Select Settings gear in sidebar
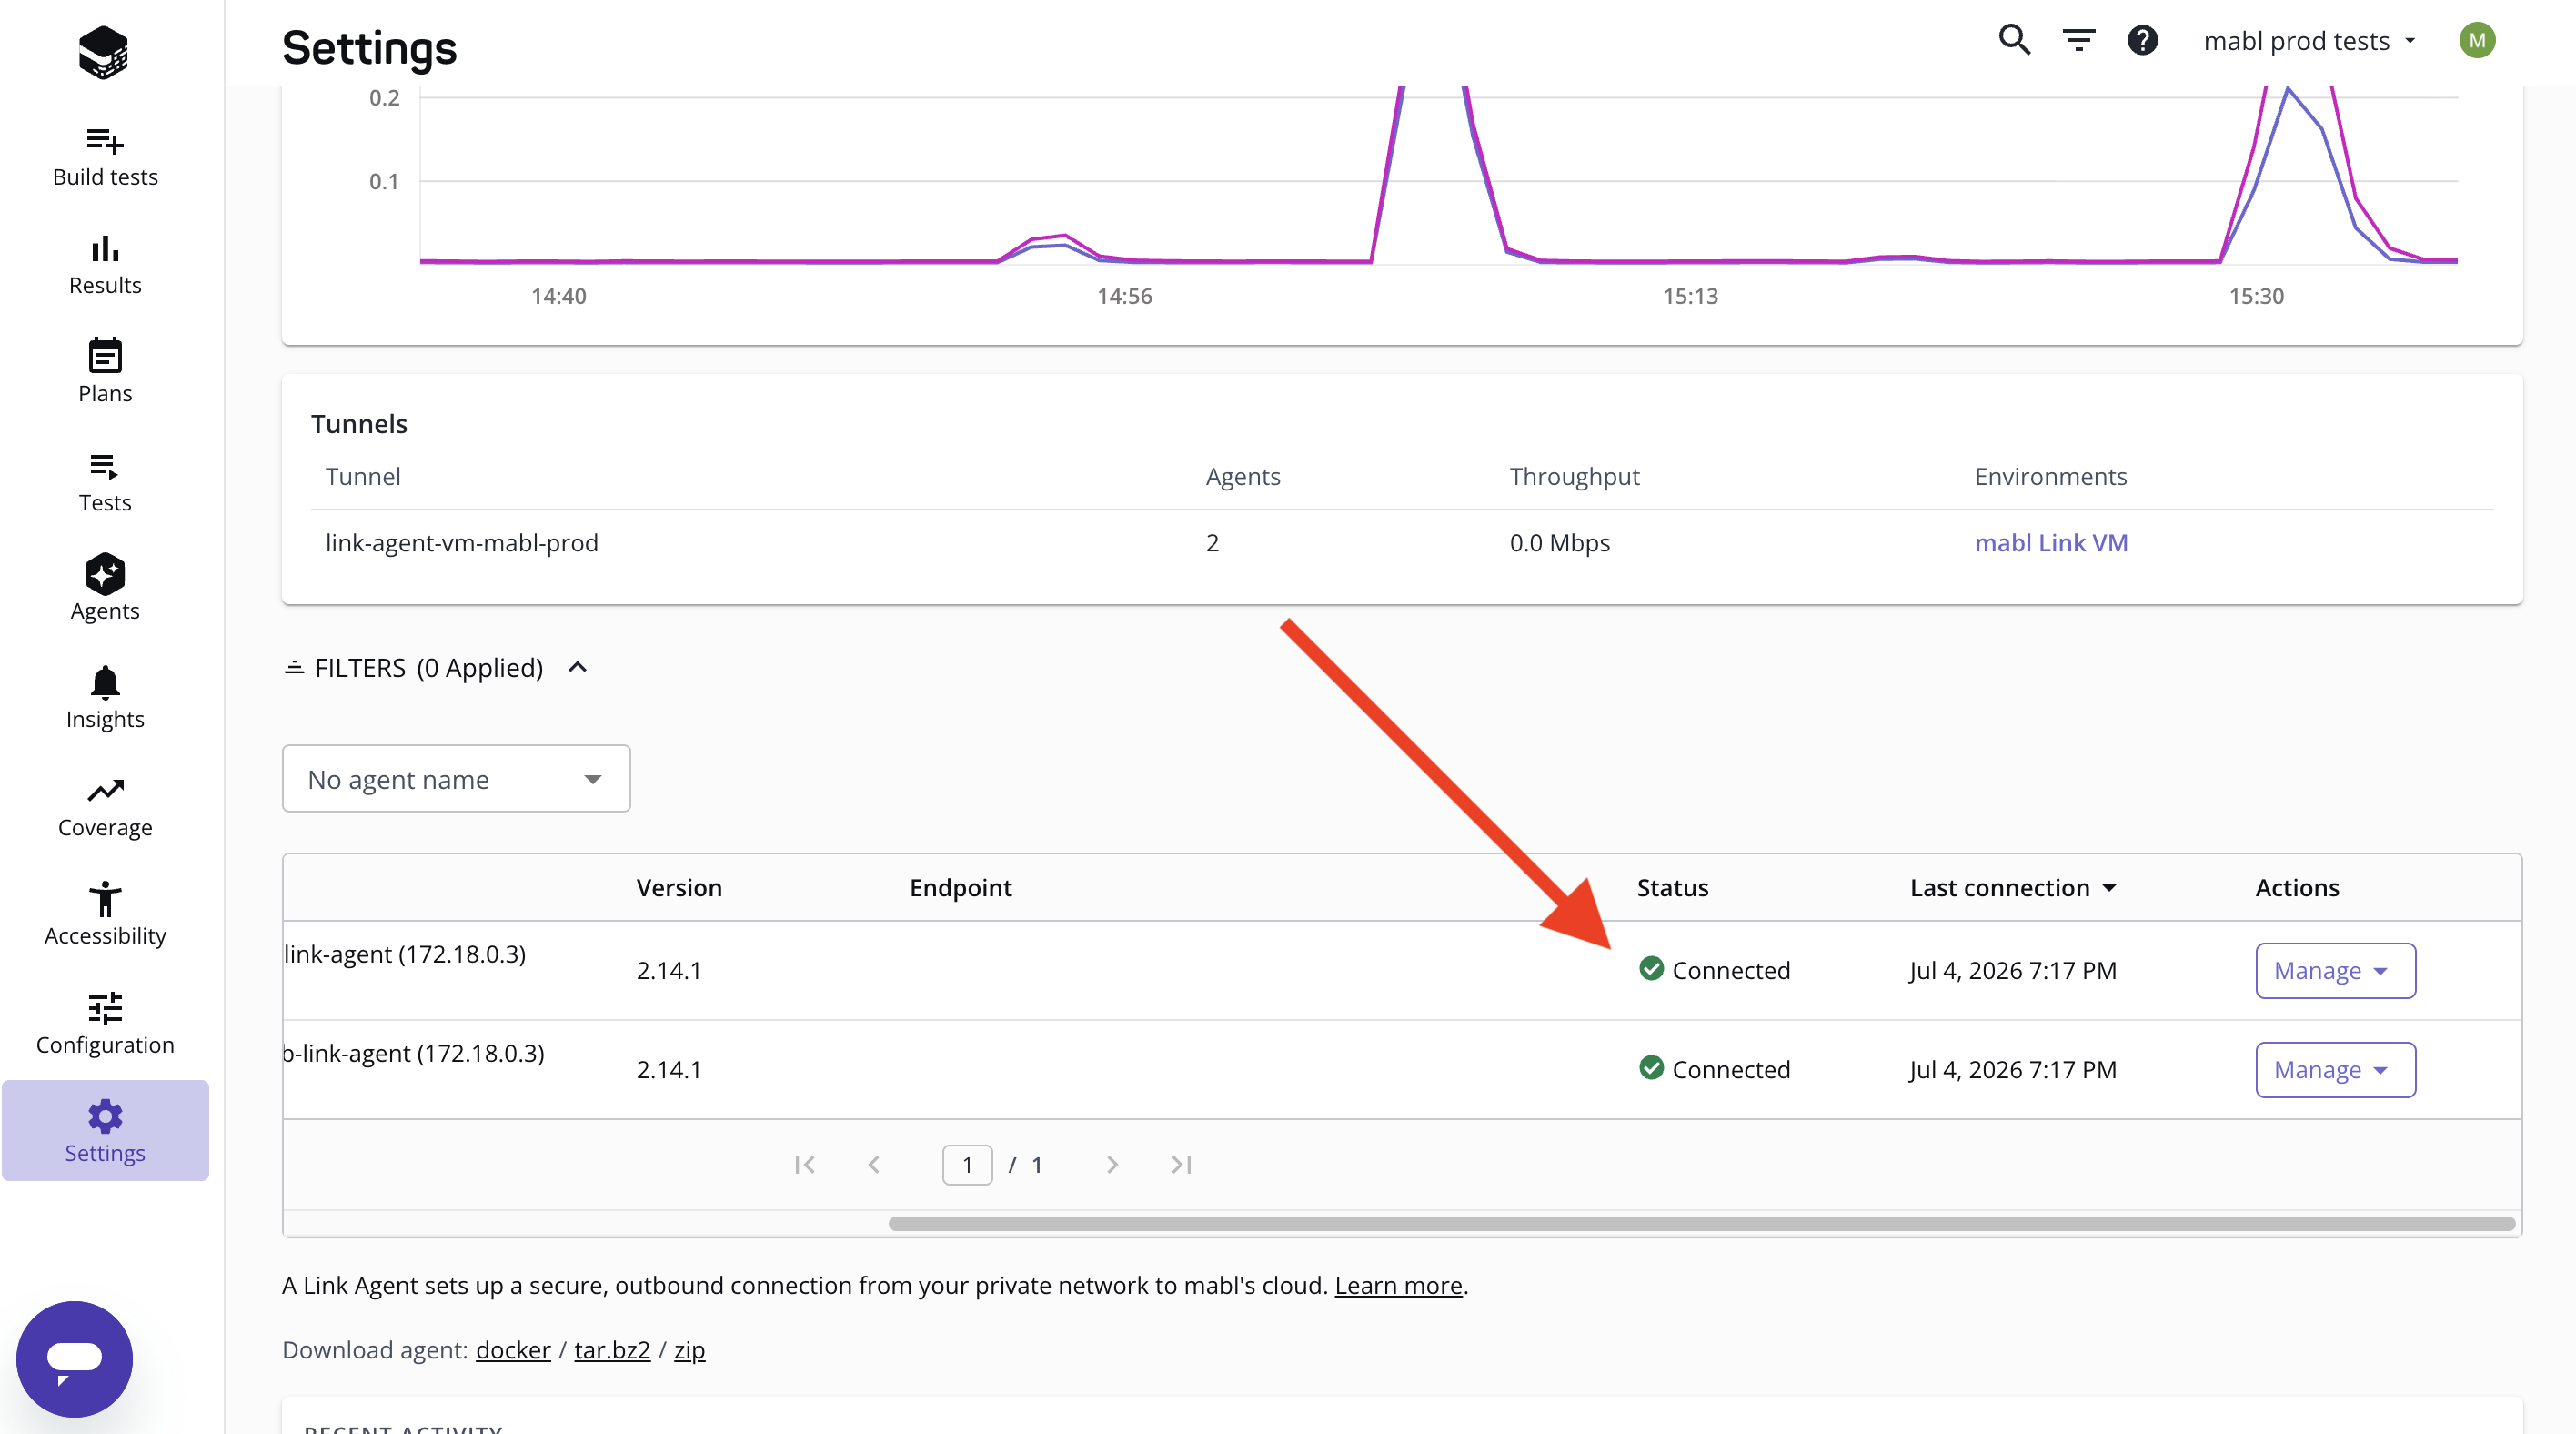Image resolution: width=2576 pixels, height=1434 pixels. click(105, 1131)
